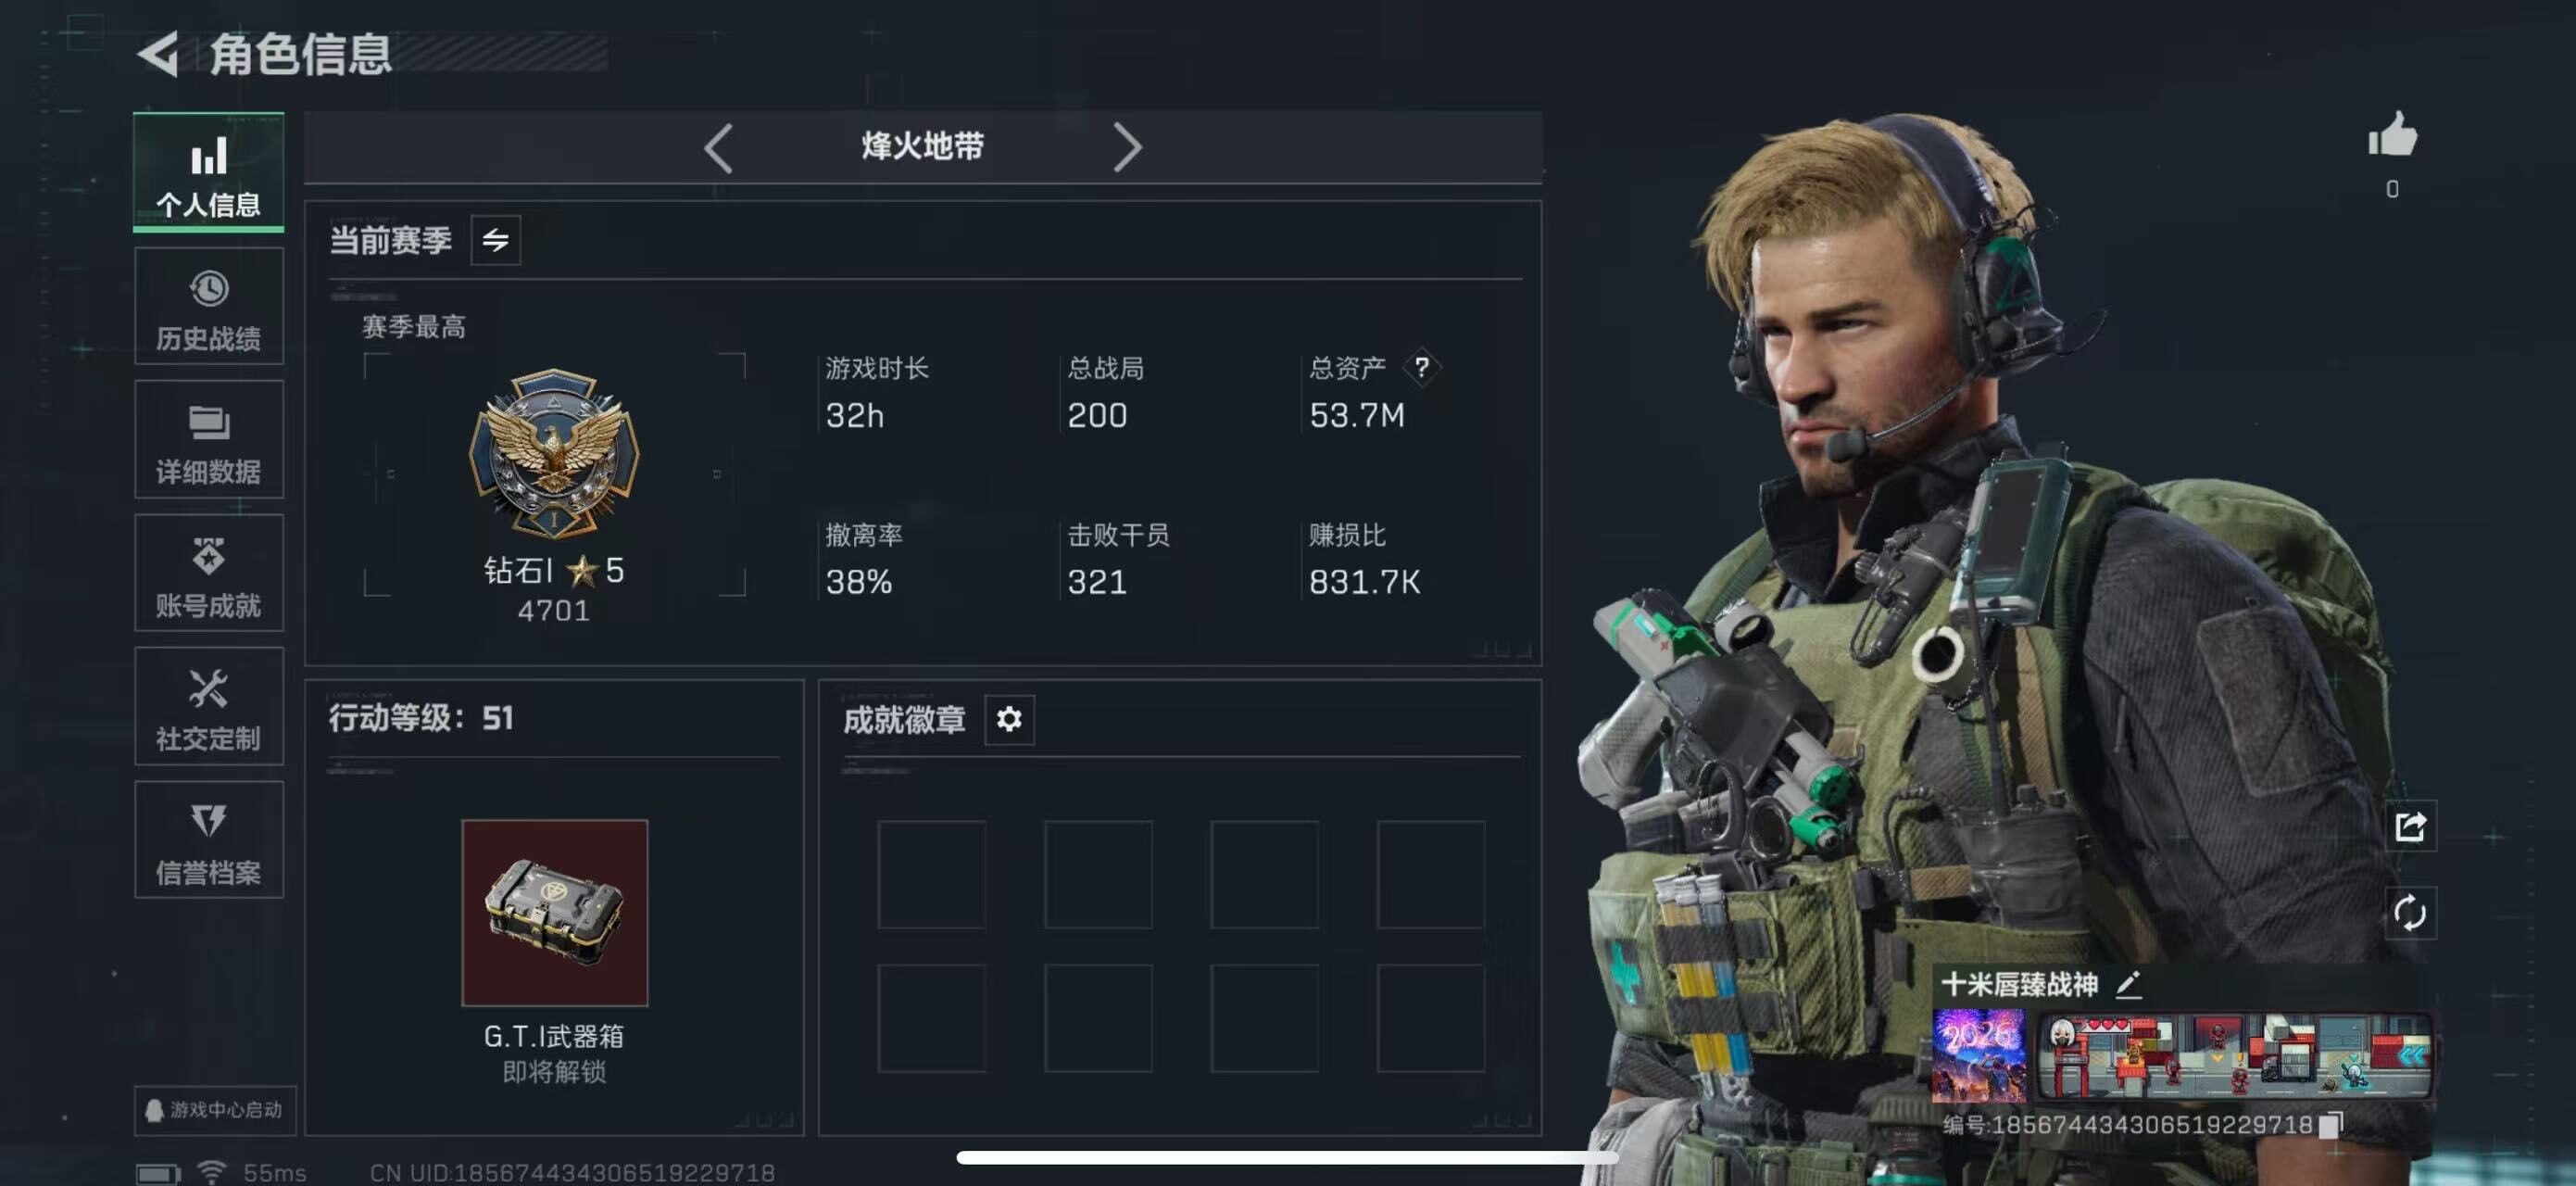
Task: Go to 账号成就 section
Action: click(x=209, y=573)
